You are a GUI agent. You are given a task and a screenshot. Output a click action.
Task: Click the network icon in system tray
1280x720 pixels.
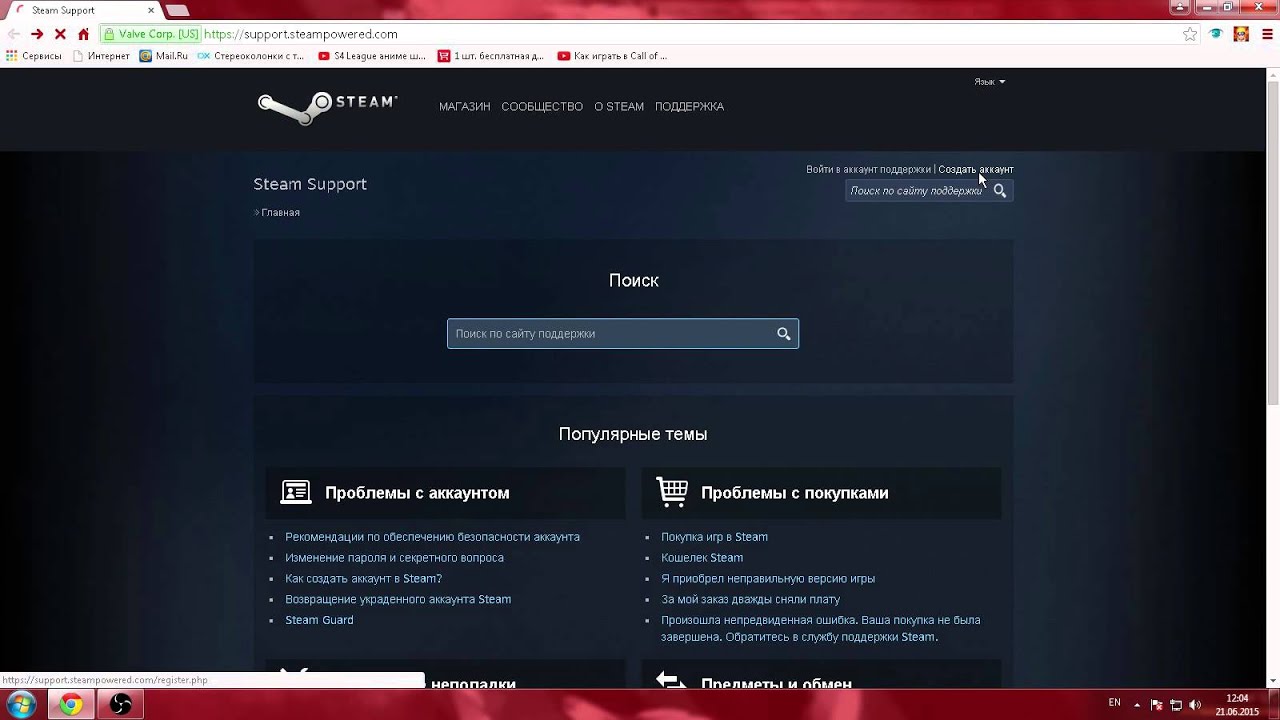(x=1176, y=705)
